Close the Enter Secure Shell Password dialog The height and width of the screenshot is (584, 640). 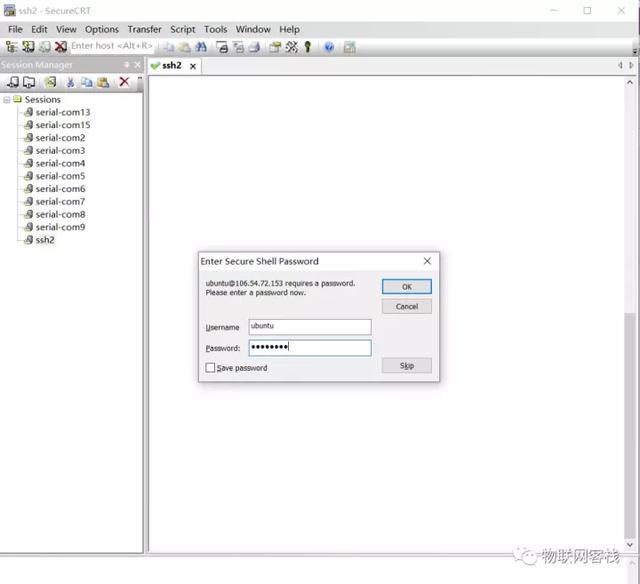pyautogui.click(x=427, y=261)
